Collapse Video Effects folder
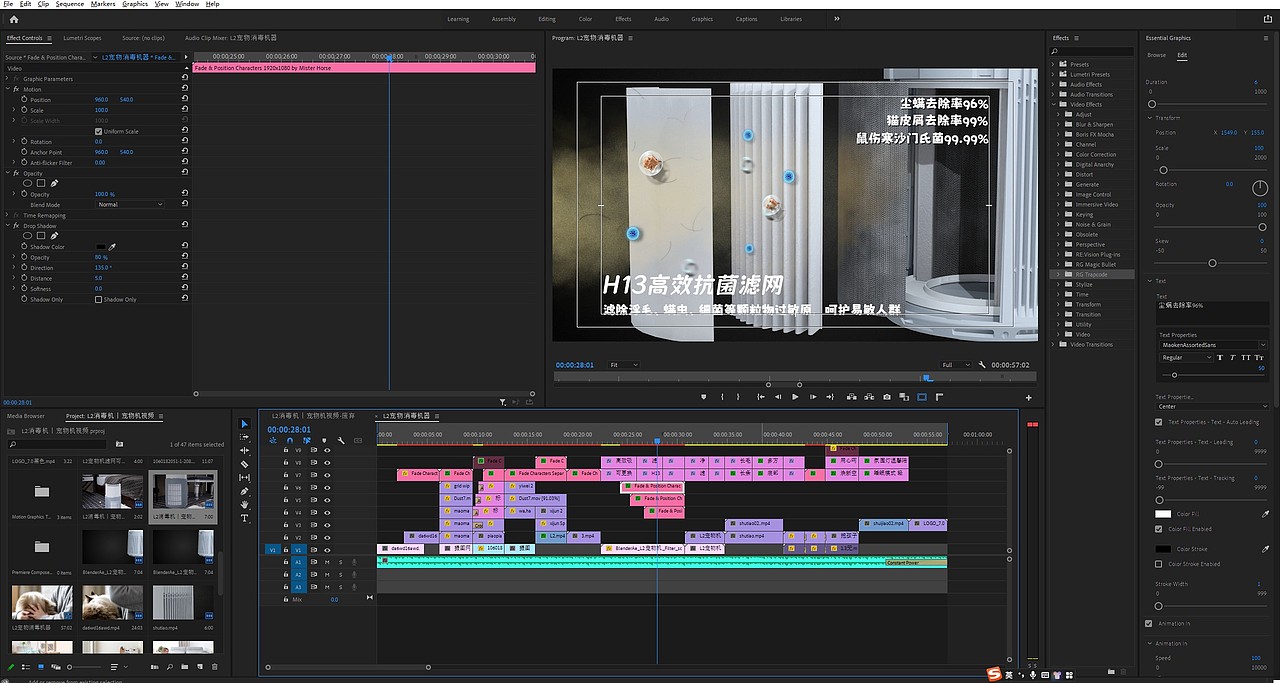The image size is (1280, 683). click(1055, 104)
